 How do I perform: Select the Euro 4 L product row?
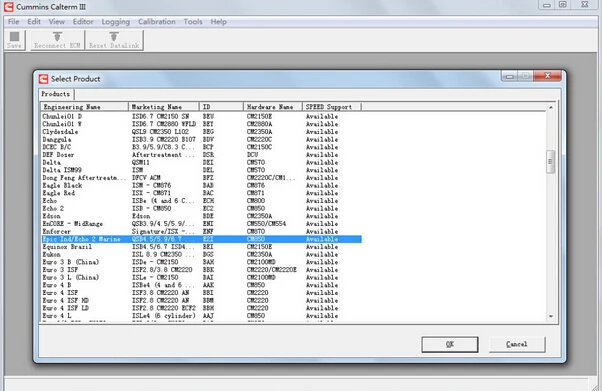click(202, 316)
